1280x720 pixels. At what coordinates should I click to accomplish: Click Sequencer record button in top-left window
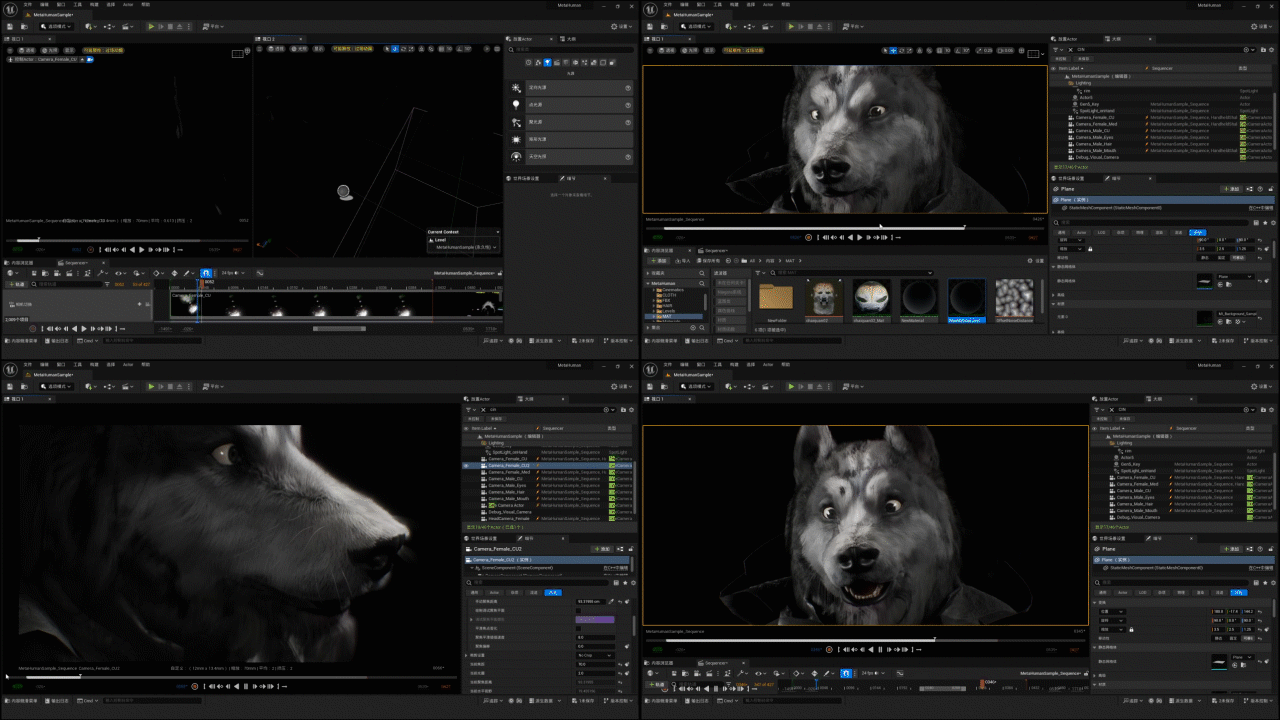coord(33,328)
